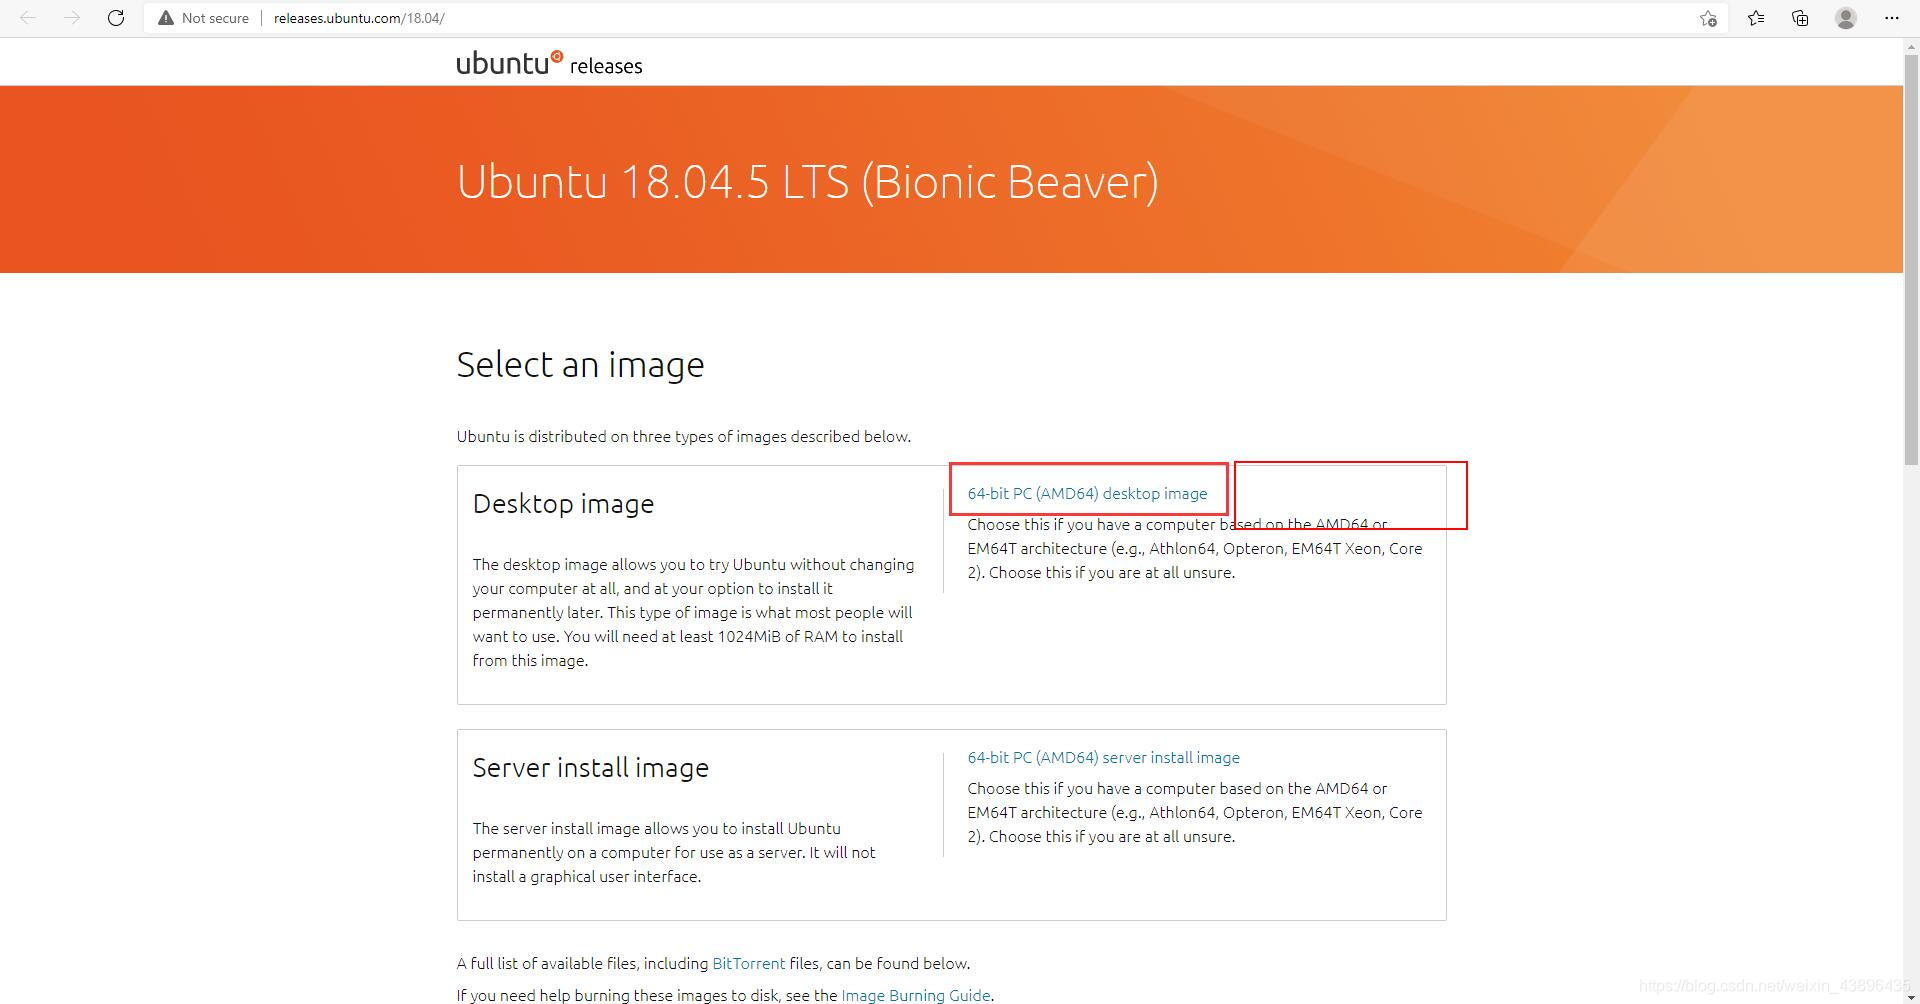Click the Server install image heading
This screenshot has width=1920, height=1004.
590,767
